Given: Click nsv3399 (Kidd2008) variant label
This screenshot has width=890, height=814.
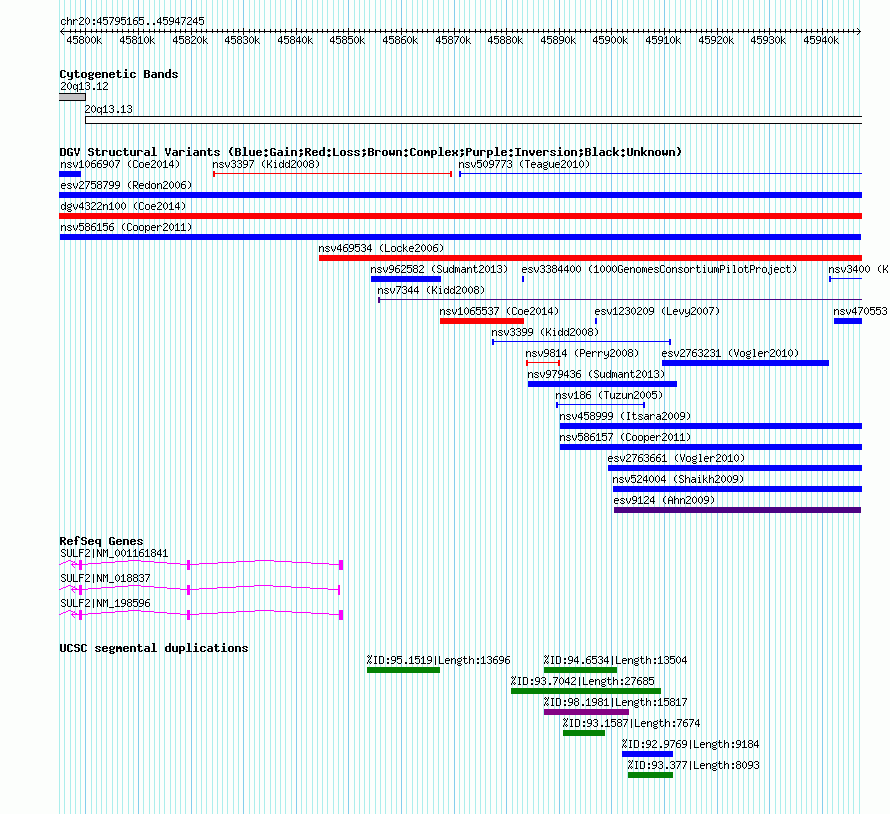Looking at the screenshot, I should tap(545, 332).
